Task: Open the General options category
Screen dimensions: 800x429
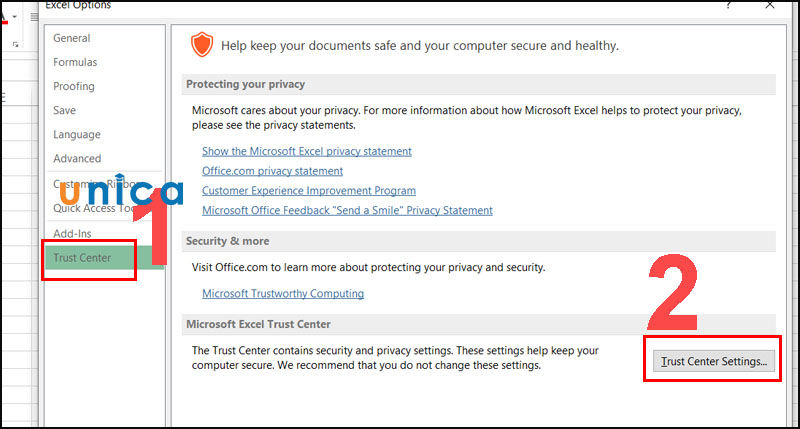Action: pos(71,38)
